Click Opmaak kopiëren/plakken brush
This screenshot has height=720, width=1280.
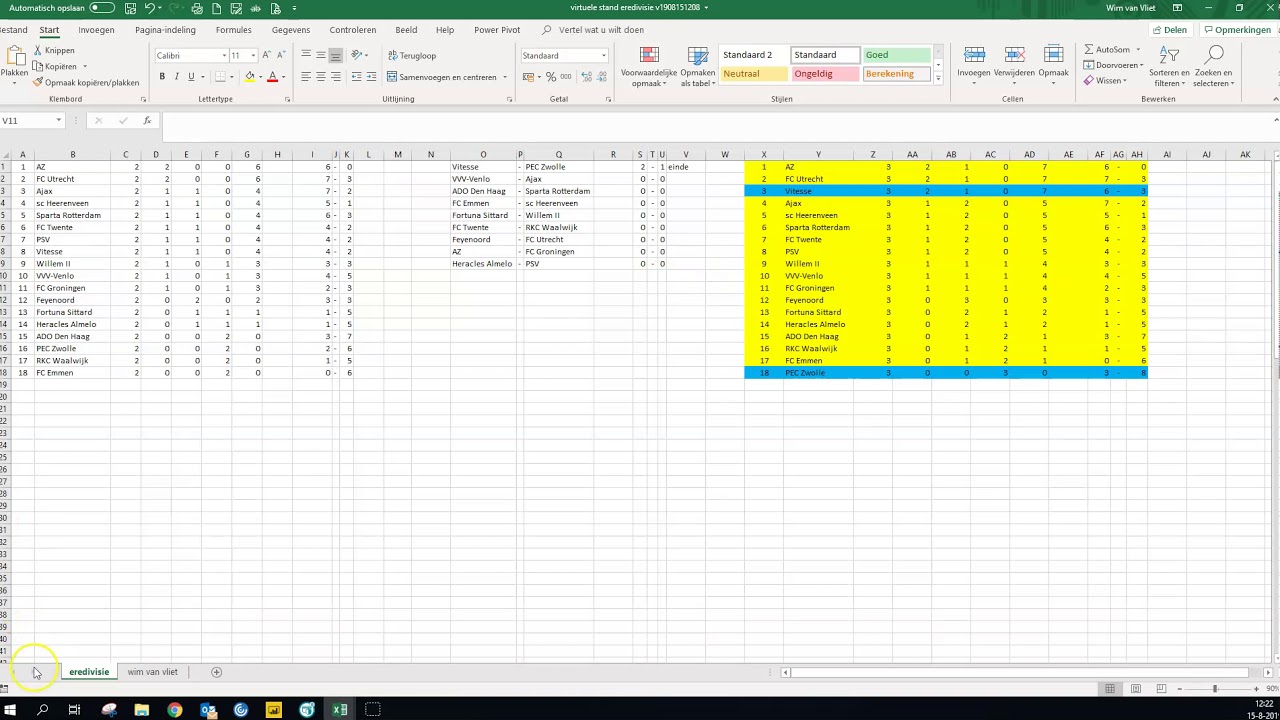point(86,82)
